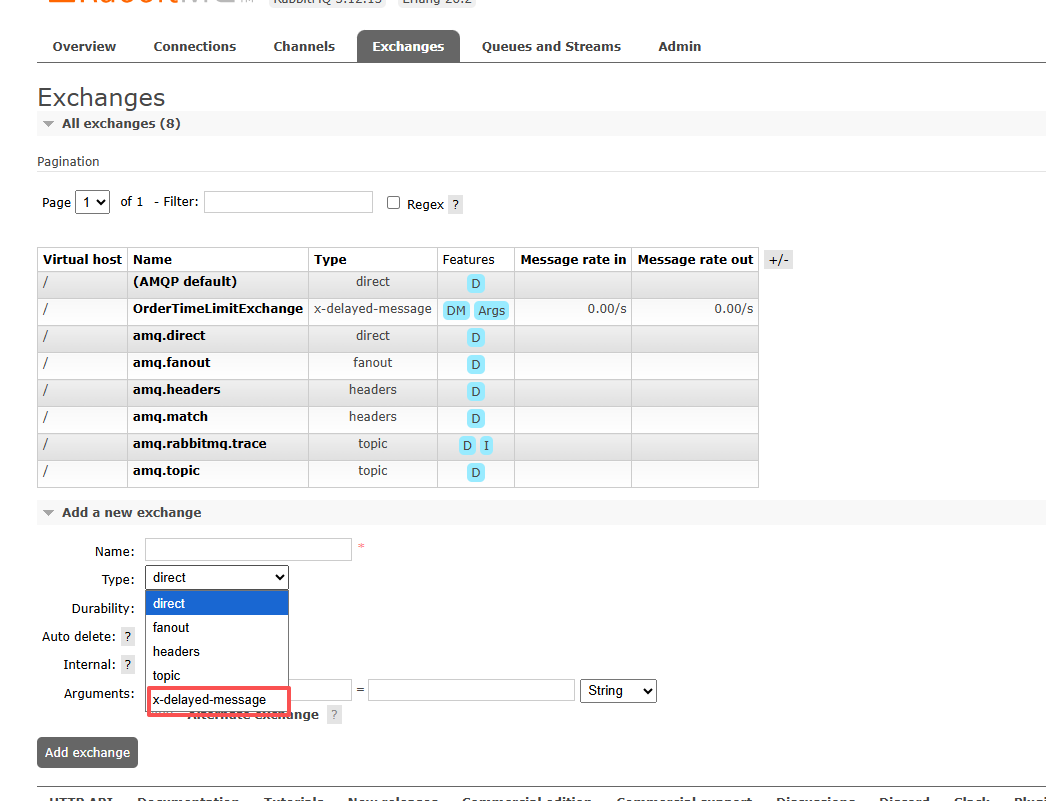Viewport: 1046px width, 801px height.
Task: Select the Exchanges tab
Action: point(408,47)
